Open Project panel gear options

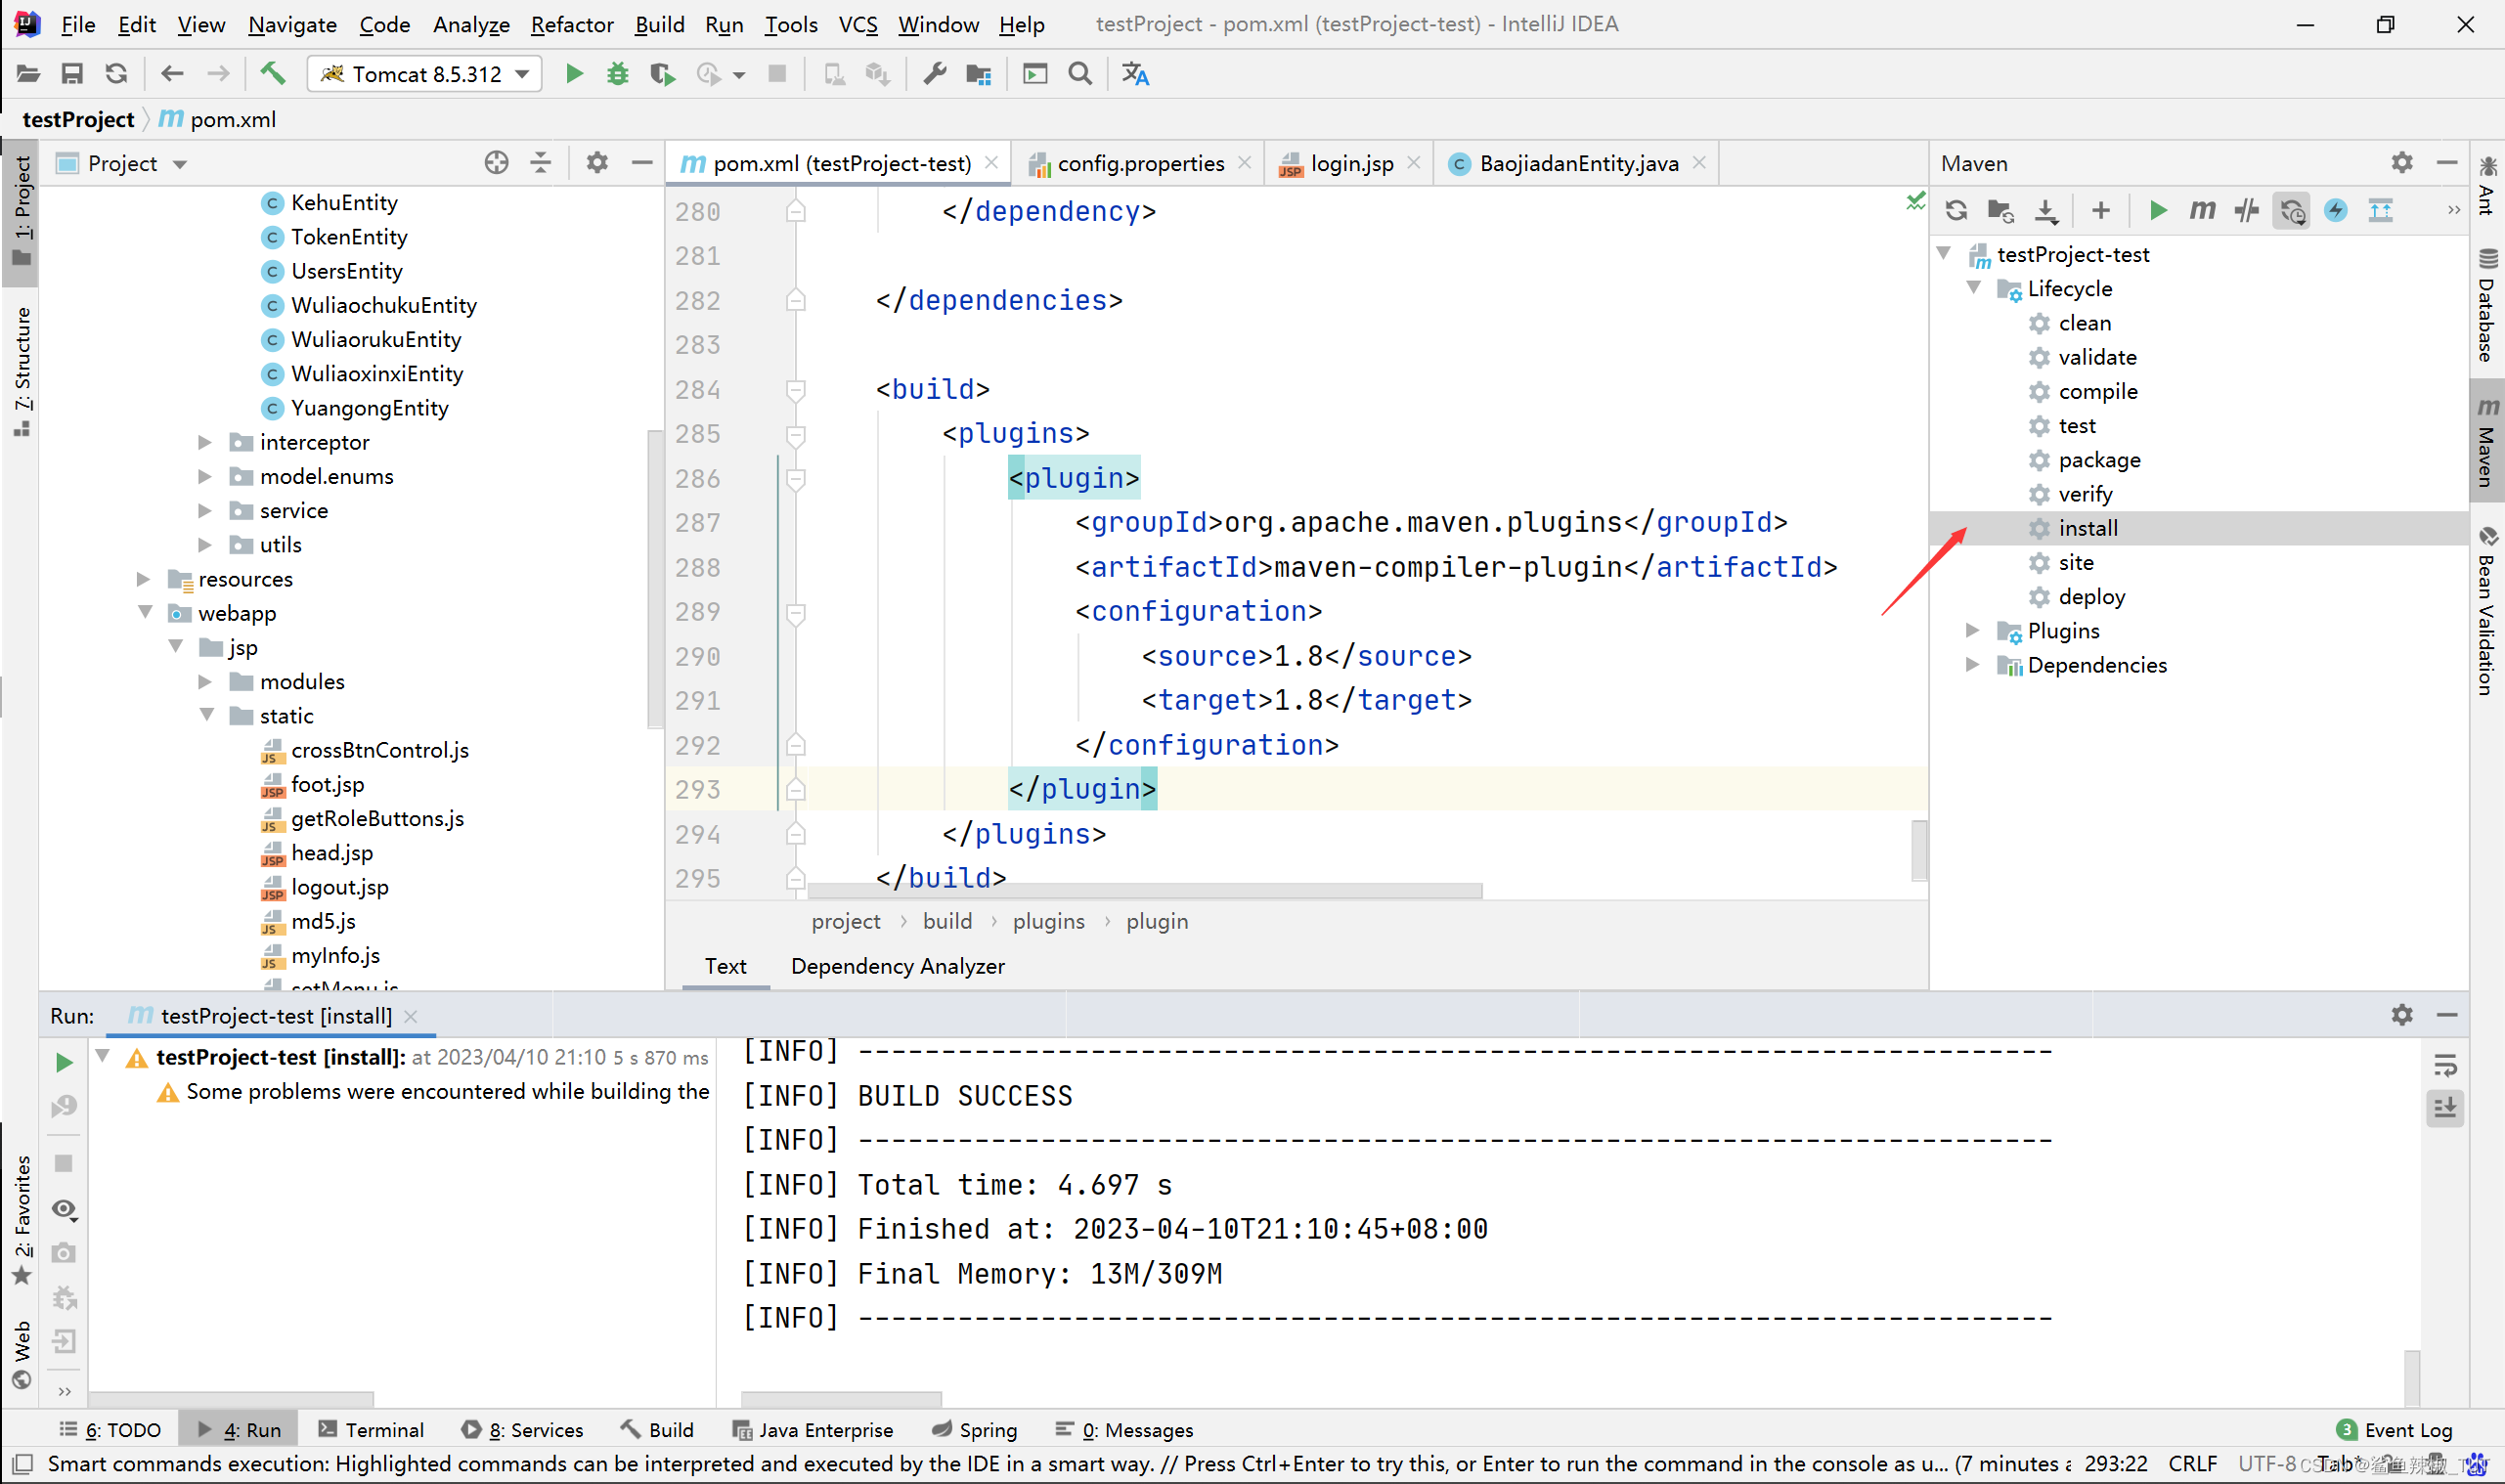click(x=597, y=163)
